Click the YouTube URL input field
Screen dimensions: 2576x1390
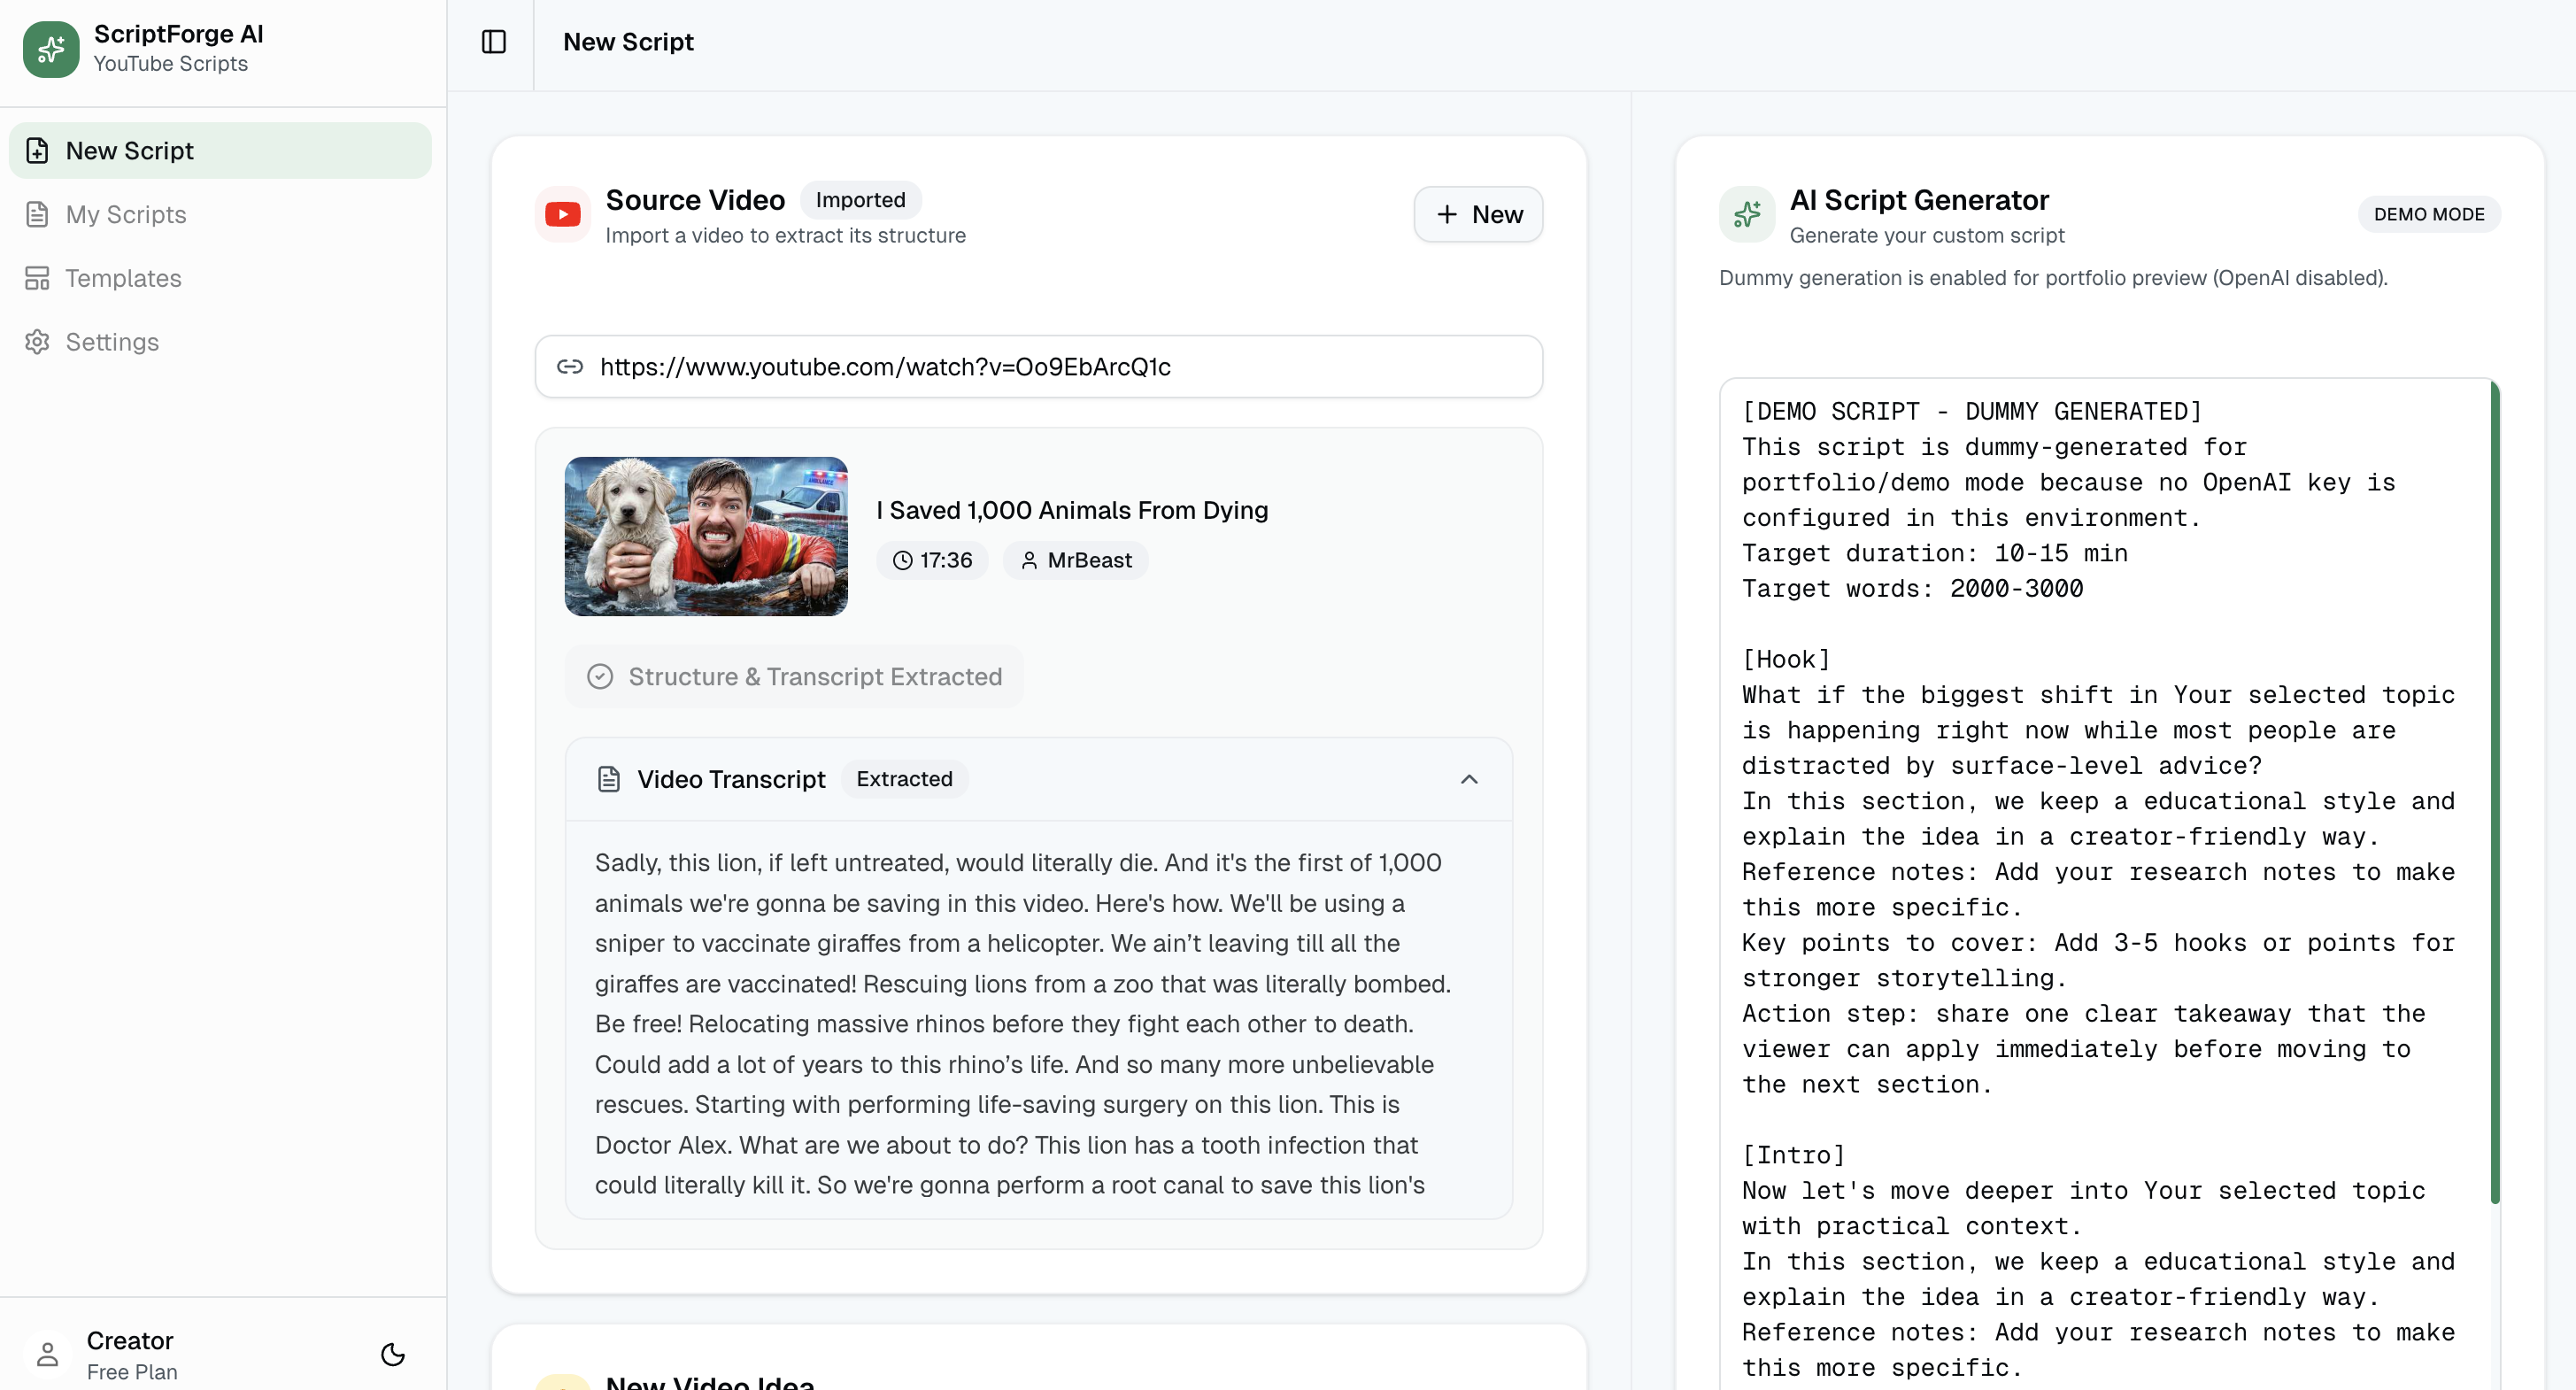coord(1038,366)
